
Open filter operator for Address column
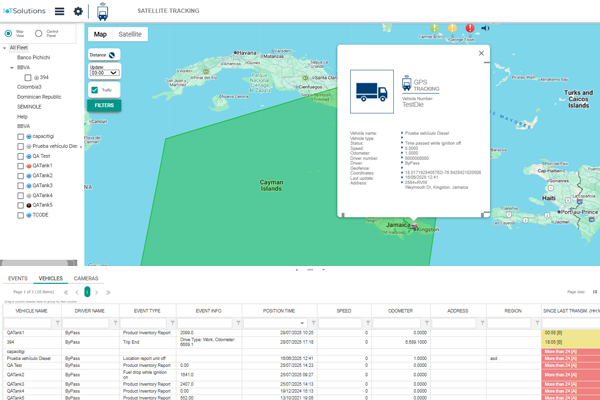click(x=483, y=323)
